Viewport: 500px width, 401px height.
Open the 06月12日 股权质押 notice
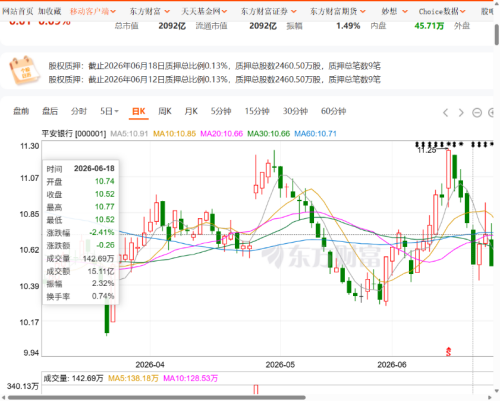tap(214, 79)
